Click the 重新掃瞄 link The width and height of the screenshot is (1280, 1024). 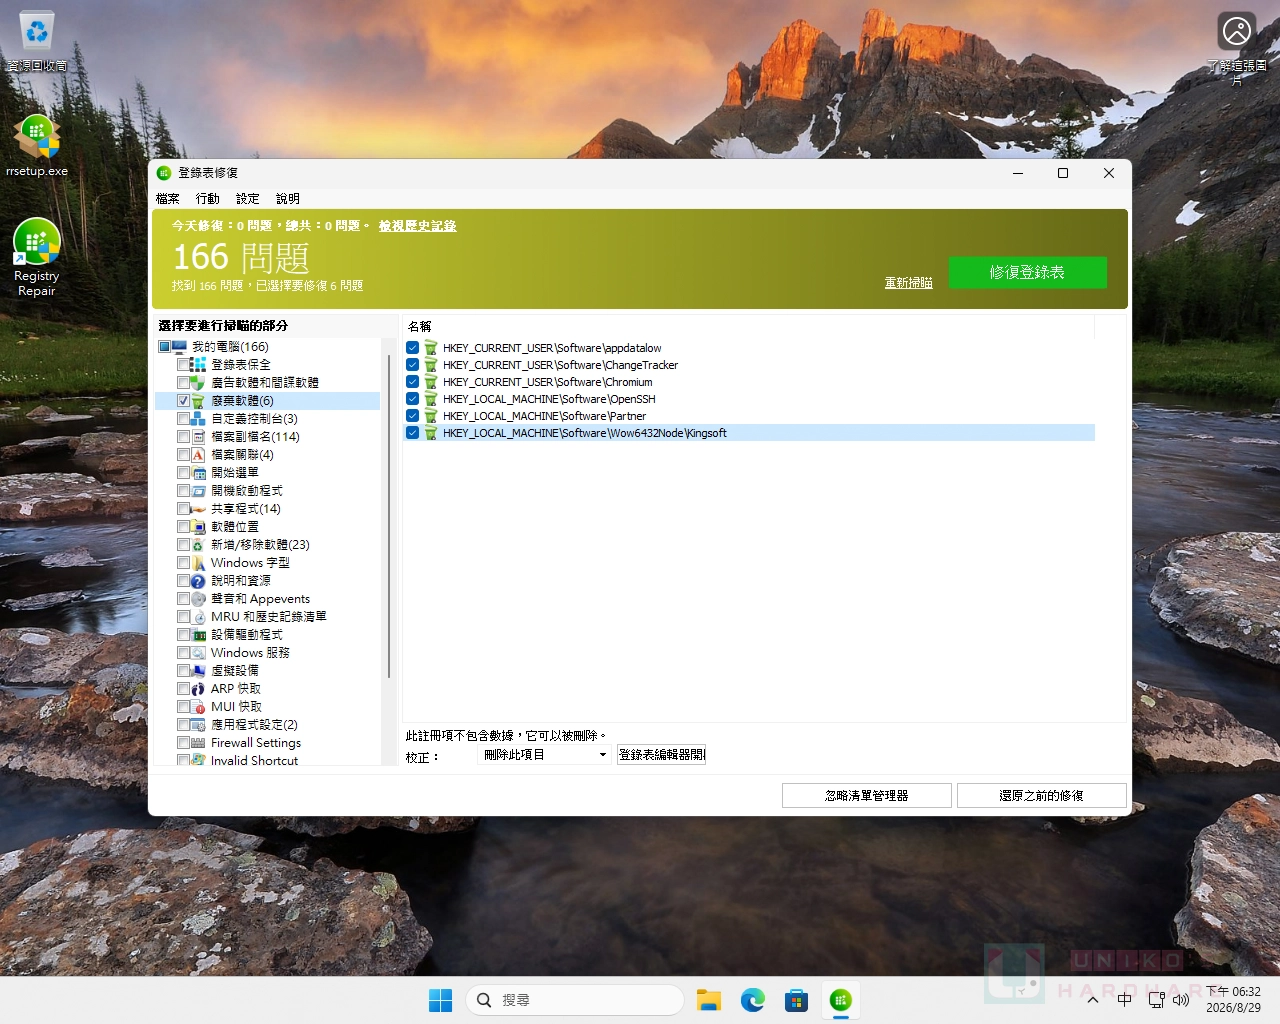click(x=908, y=282)
